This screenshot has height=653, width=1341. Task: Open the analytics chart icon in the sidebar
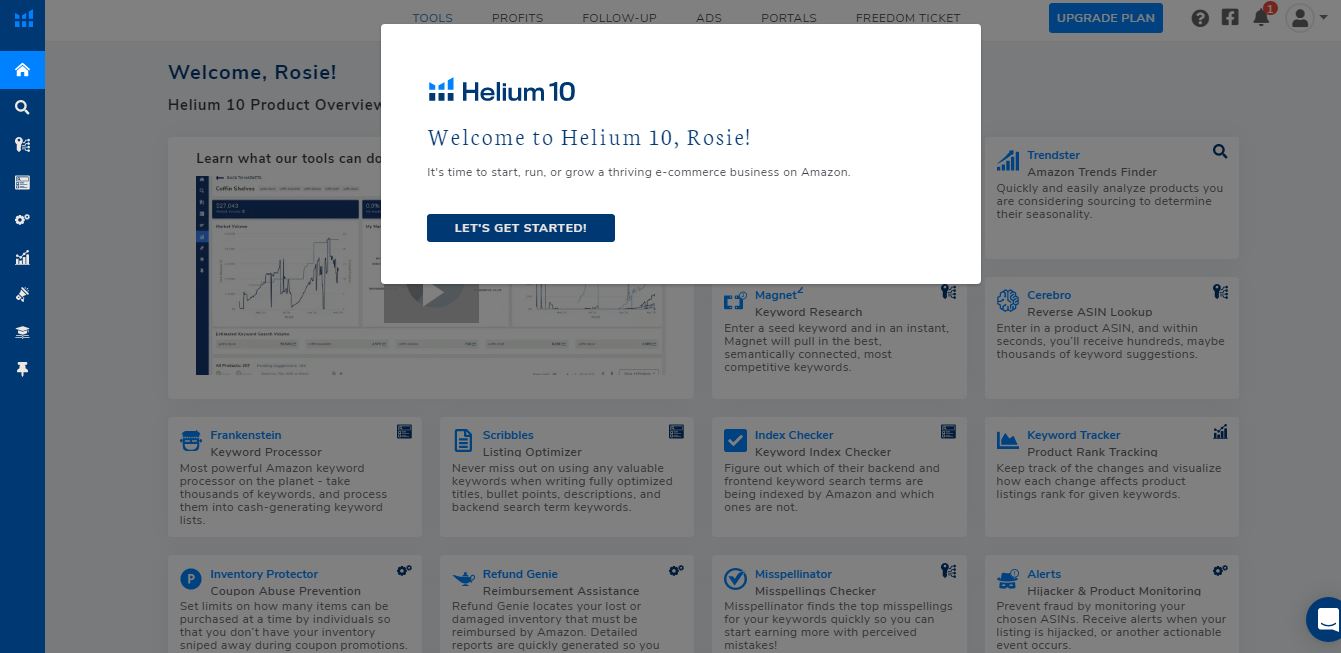click(x=22, y=258)
